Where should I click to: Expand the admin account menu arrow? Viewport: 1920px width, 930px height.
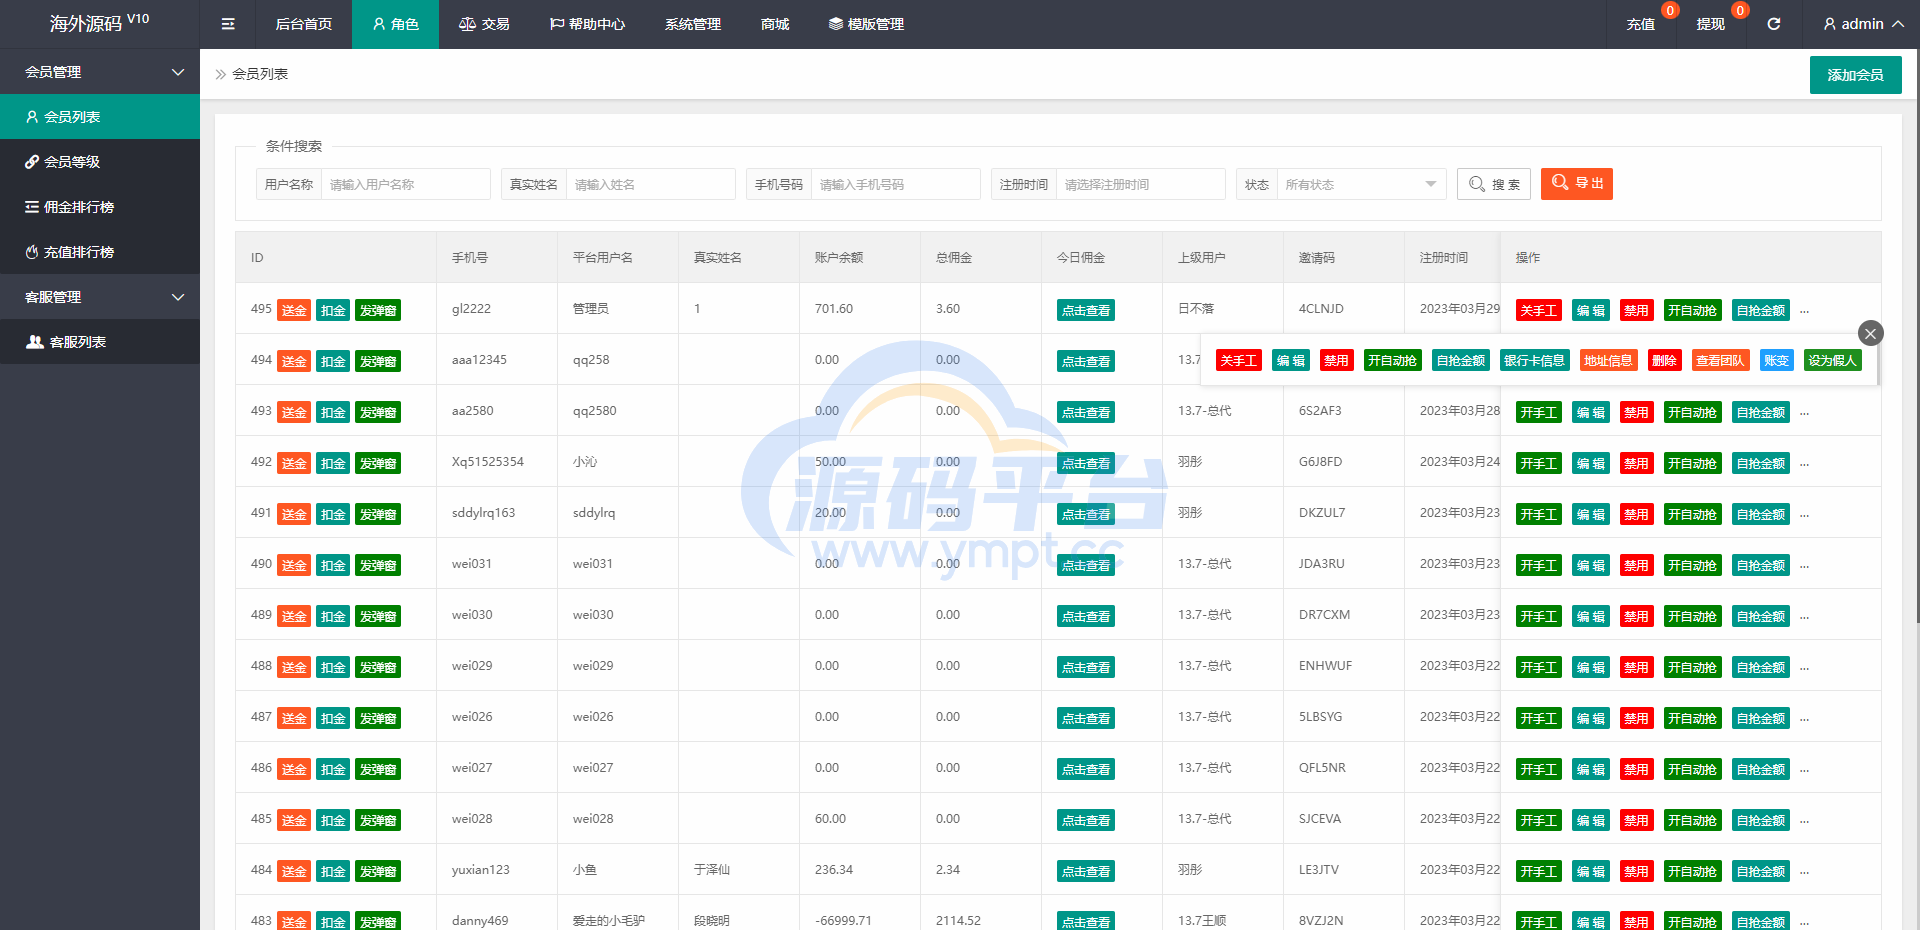[1897, 24]
